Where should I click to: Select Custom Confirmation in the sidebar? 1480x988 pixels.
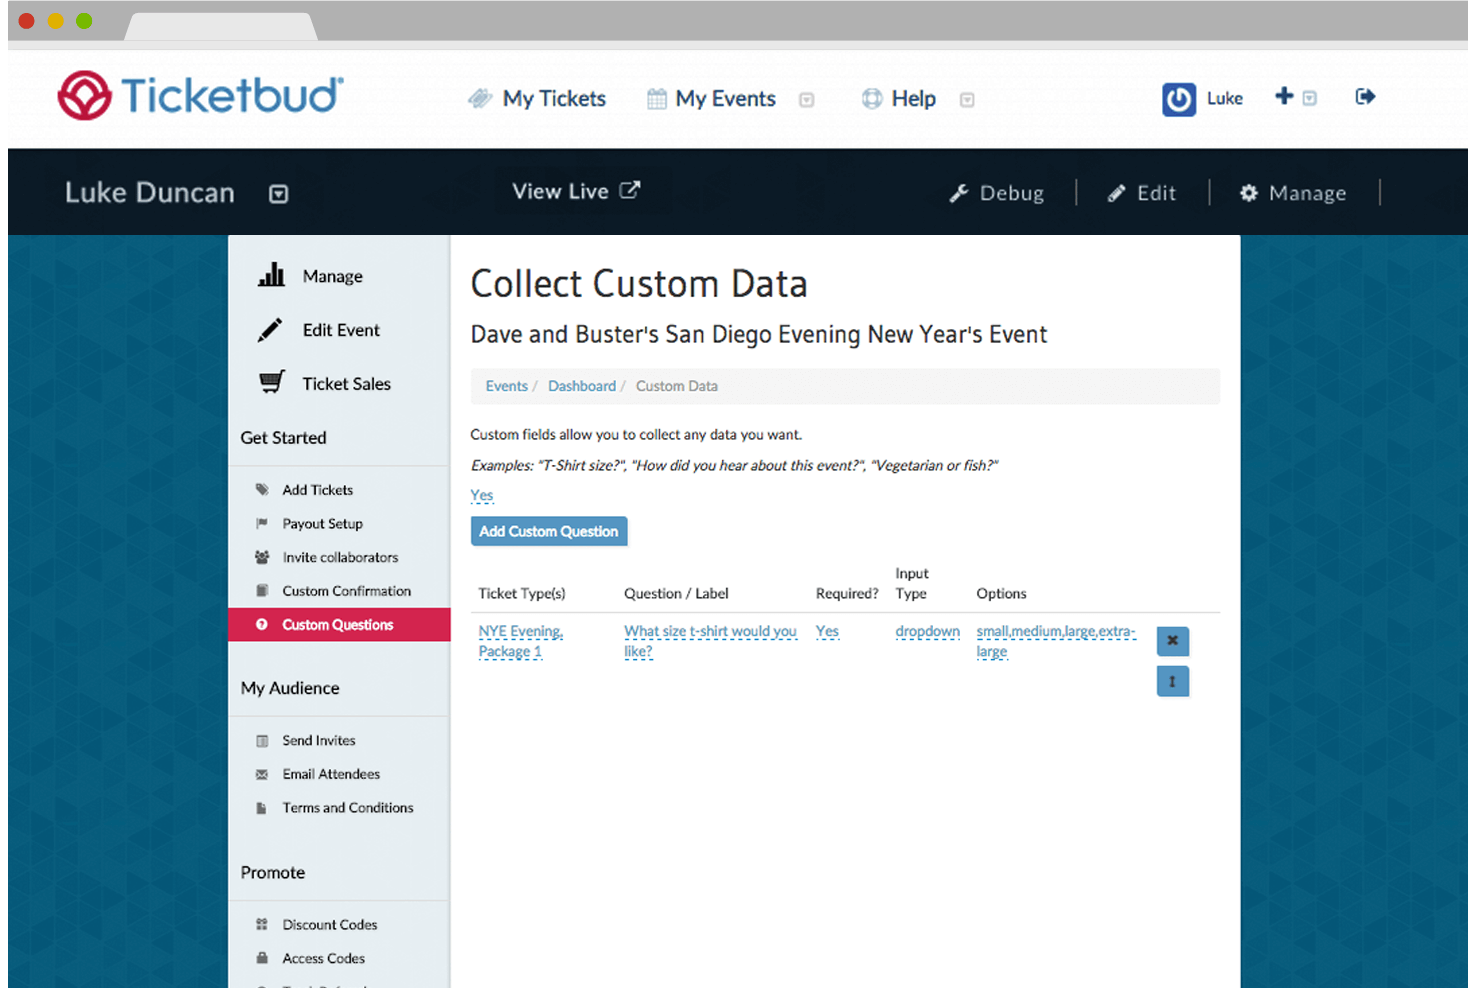(x=346, y=590)
